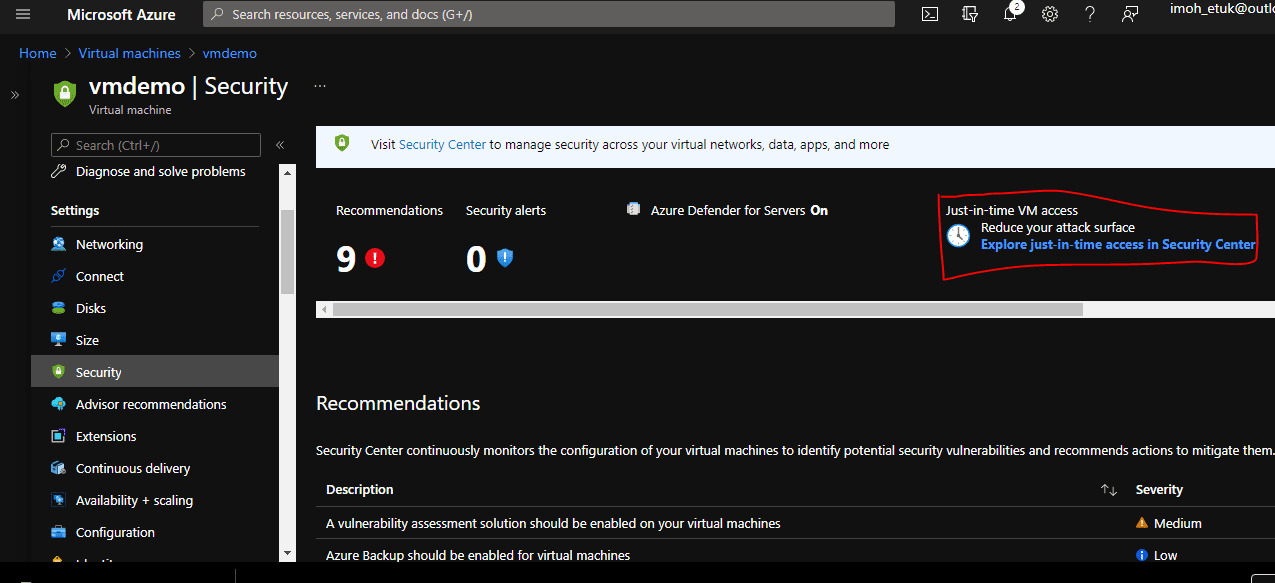Click the green shield icon in info banner
The image size is (1275, 583).
pos(342,144)
